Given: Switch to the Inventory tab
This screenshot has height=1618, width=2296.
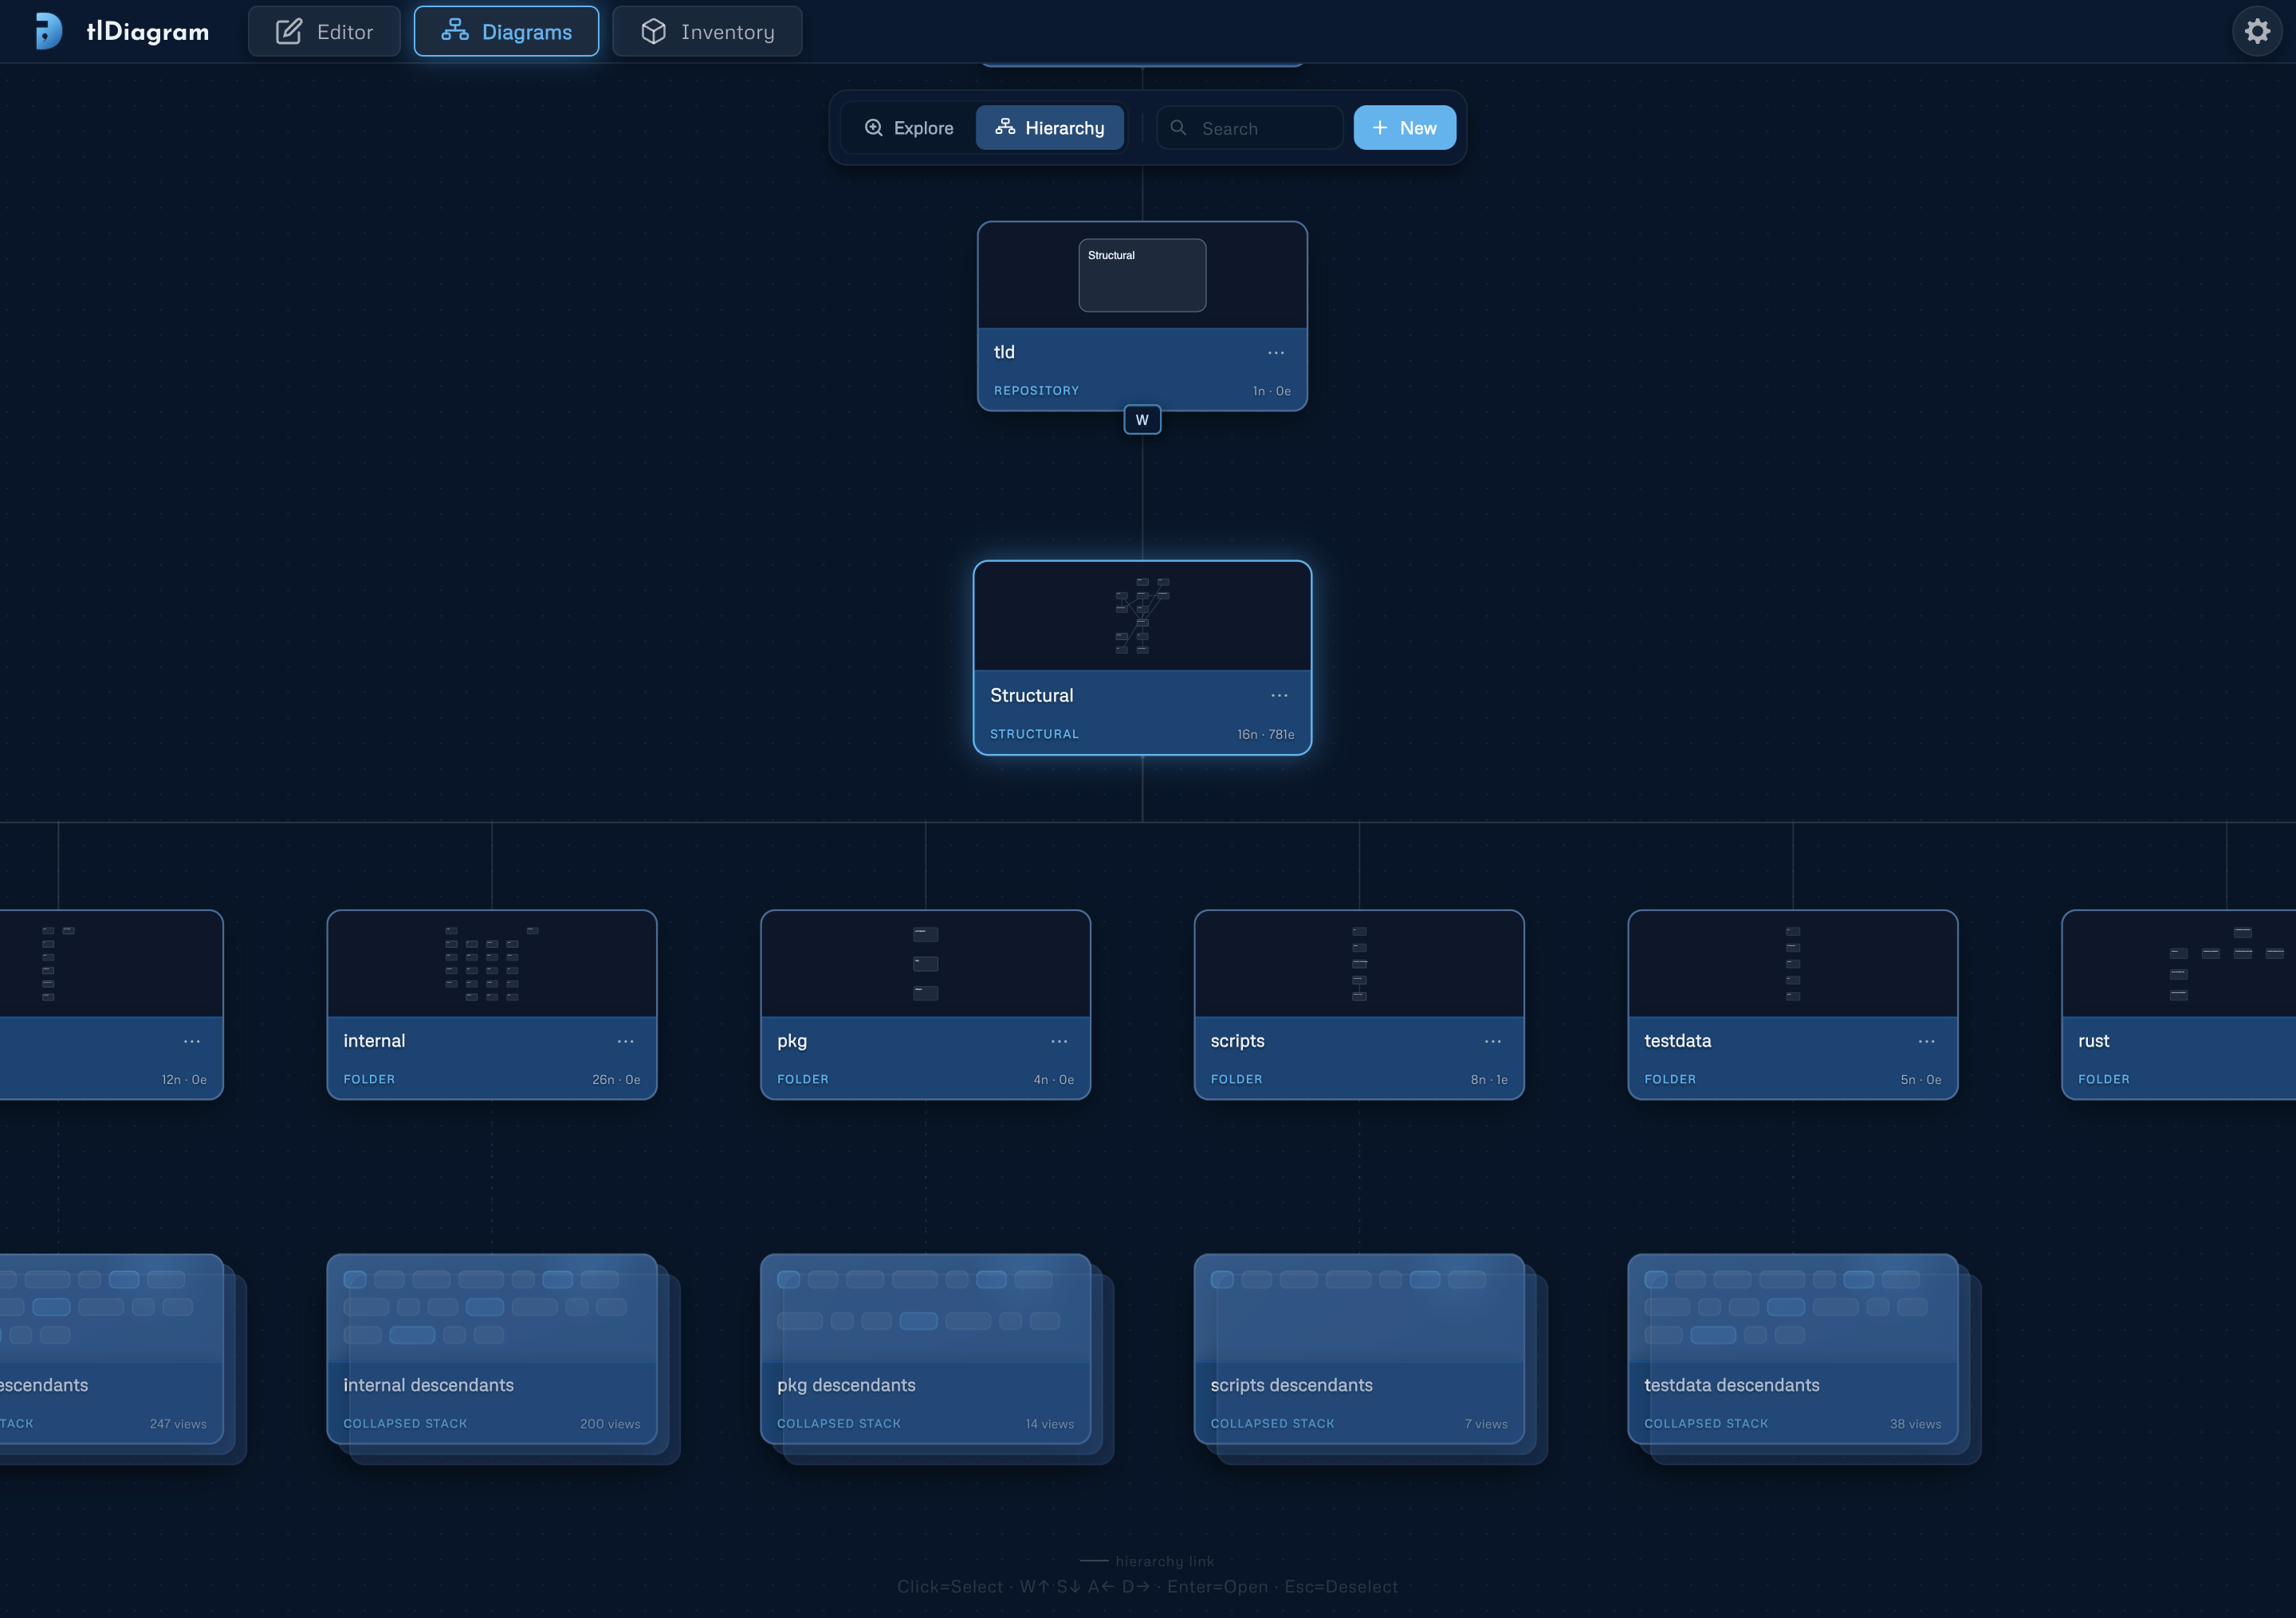Looking at the screenshot, I should coord(707,31).
